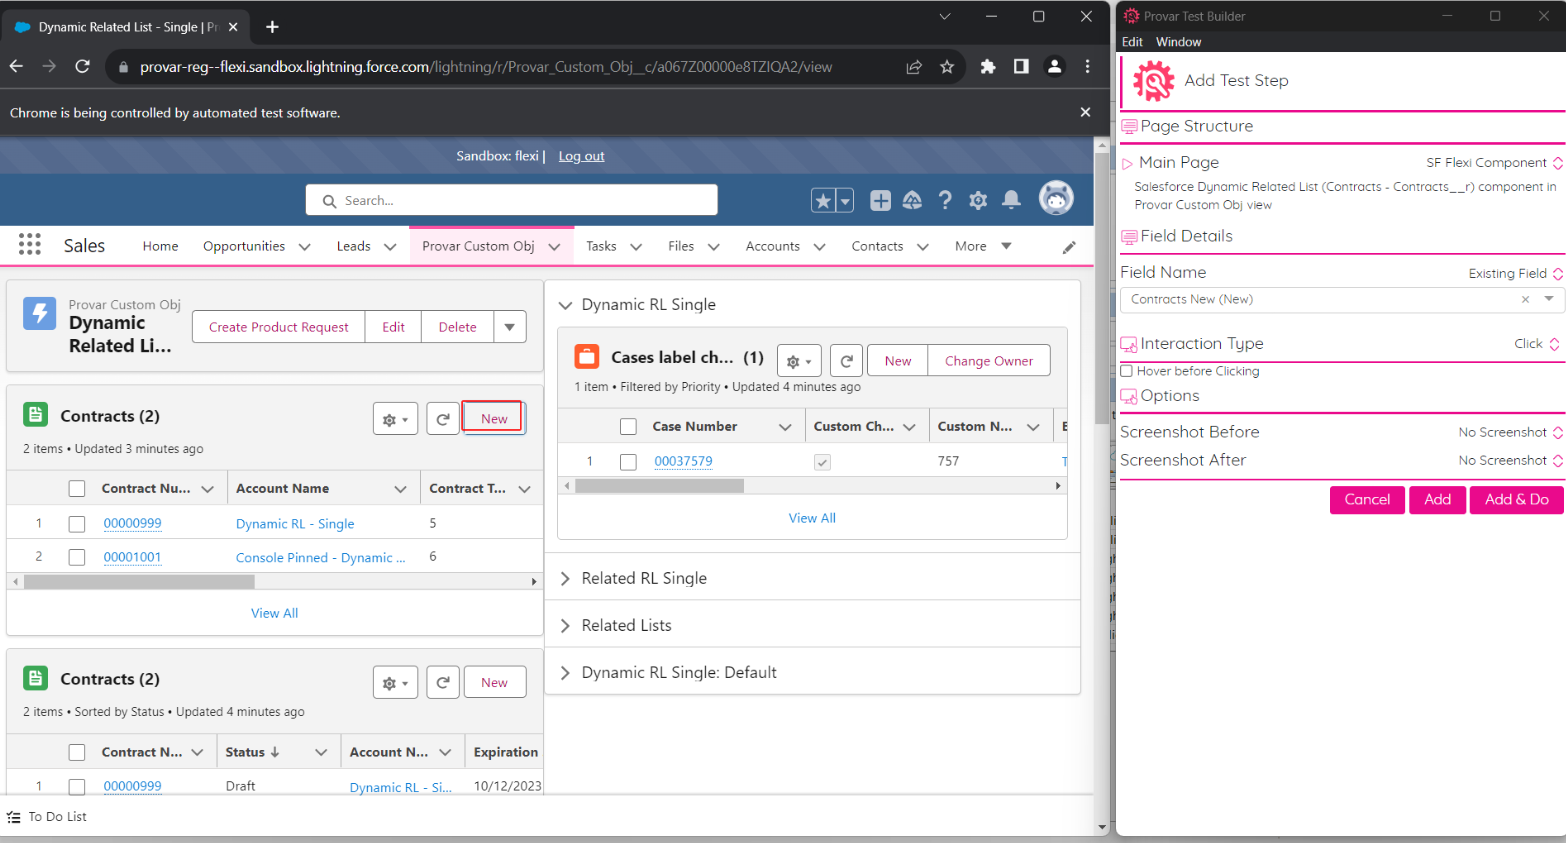This screenshot has width=1566, height=843.
Task: Click the Add button in Test Builder
Action: pos(1437,500)
